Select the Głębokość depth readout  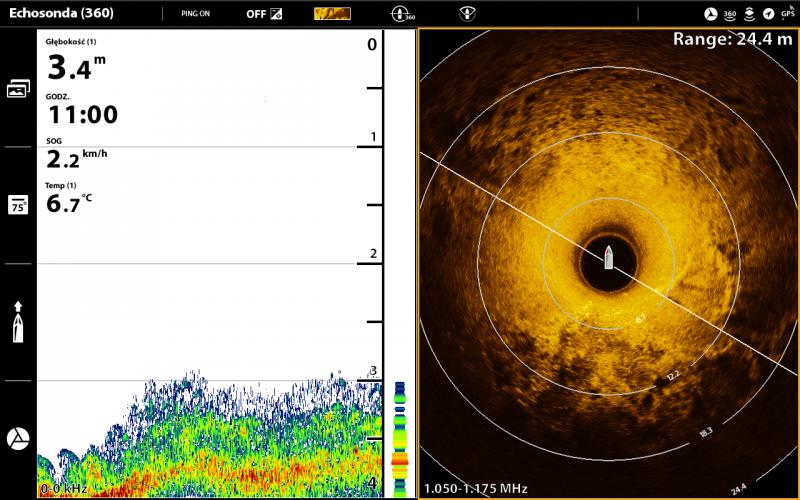[76, 62]
